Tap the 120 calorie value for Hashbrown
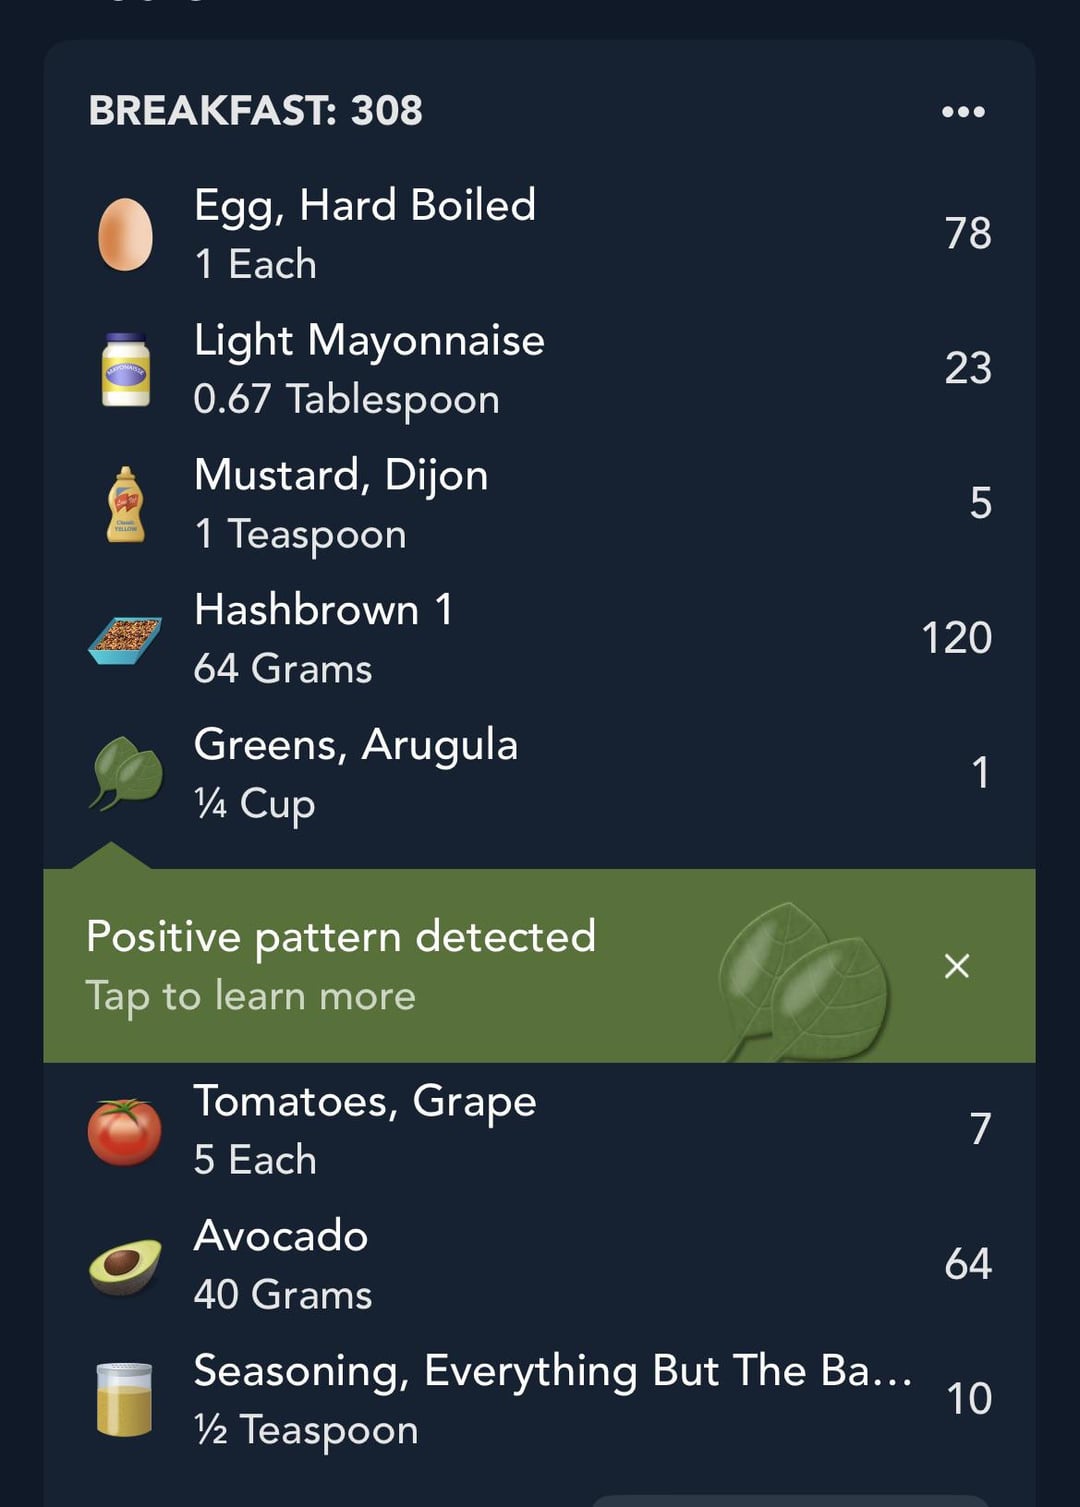The image size is (1080, 1507). coord(956,638)
